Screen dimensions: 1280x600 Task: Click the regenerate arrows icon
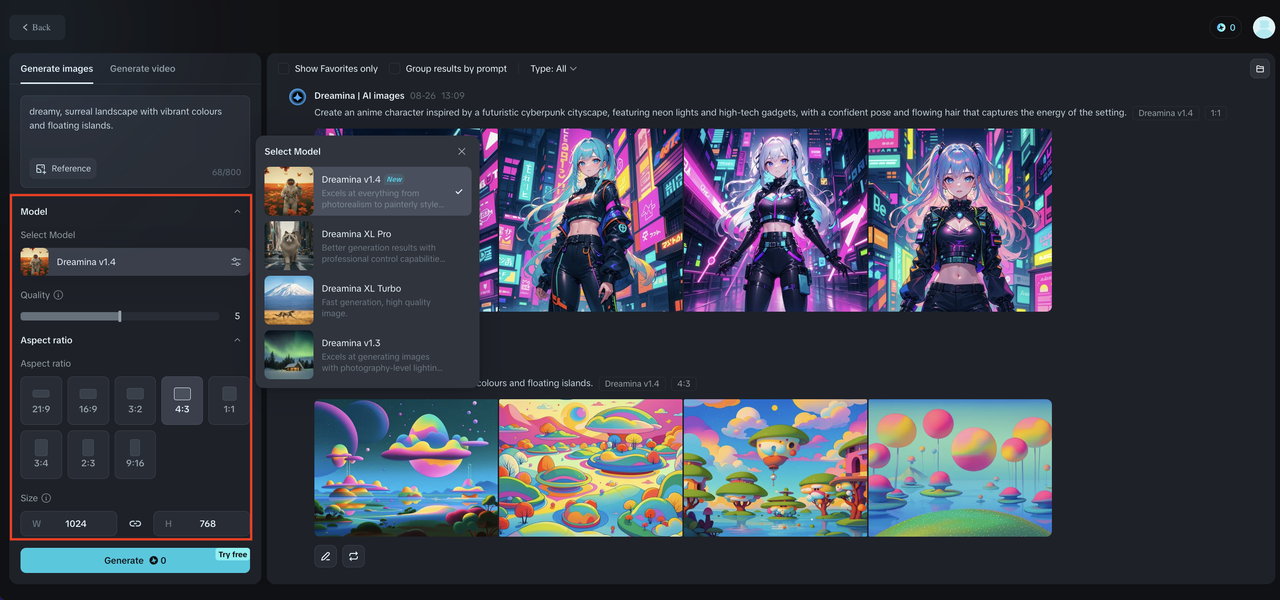pos(353,555)
